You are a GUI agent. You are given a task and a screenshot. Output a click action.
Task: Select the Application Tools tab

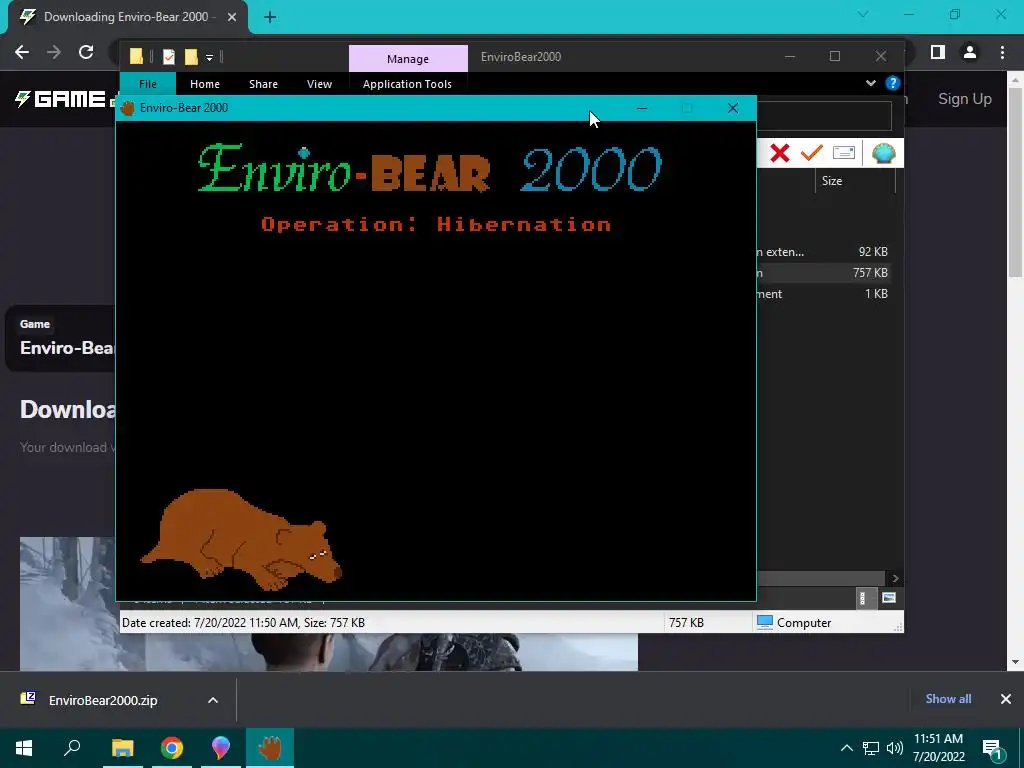[407, 84]
